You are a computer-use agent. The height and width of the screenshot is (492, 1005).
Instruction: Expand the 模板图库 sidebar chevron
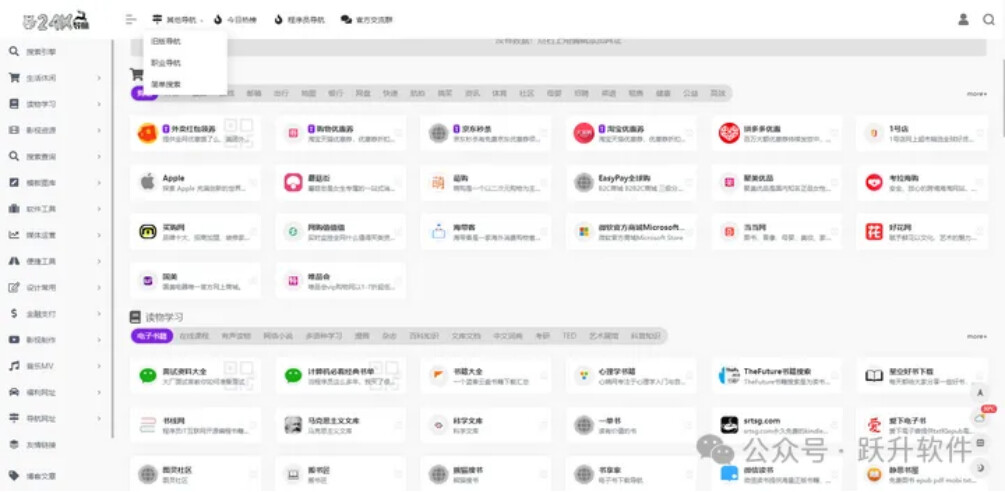point(99,183)
